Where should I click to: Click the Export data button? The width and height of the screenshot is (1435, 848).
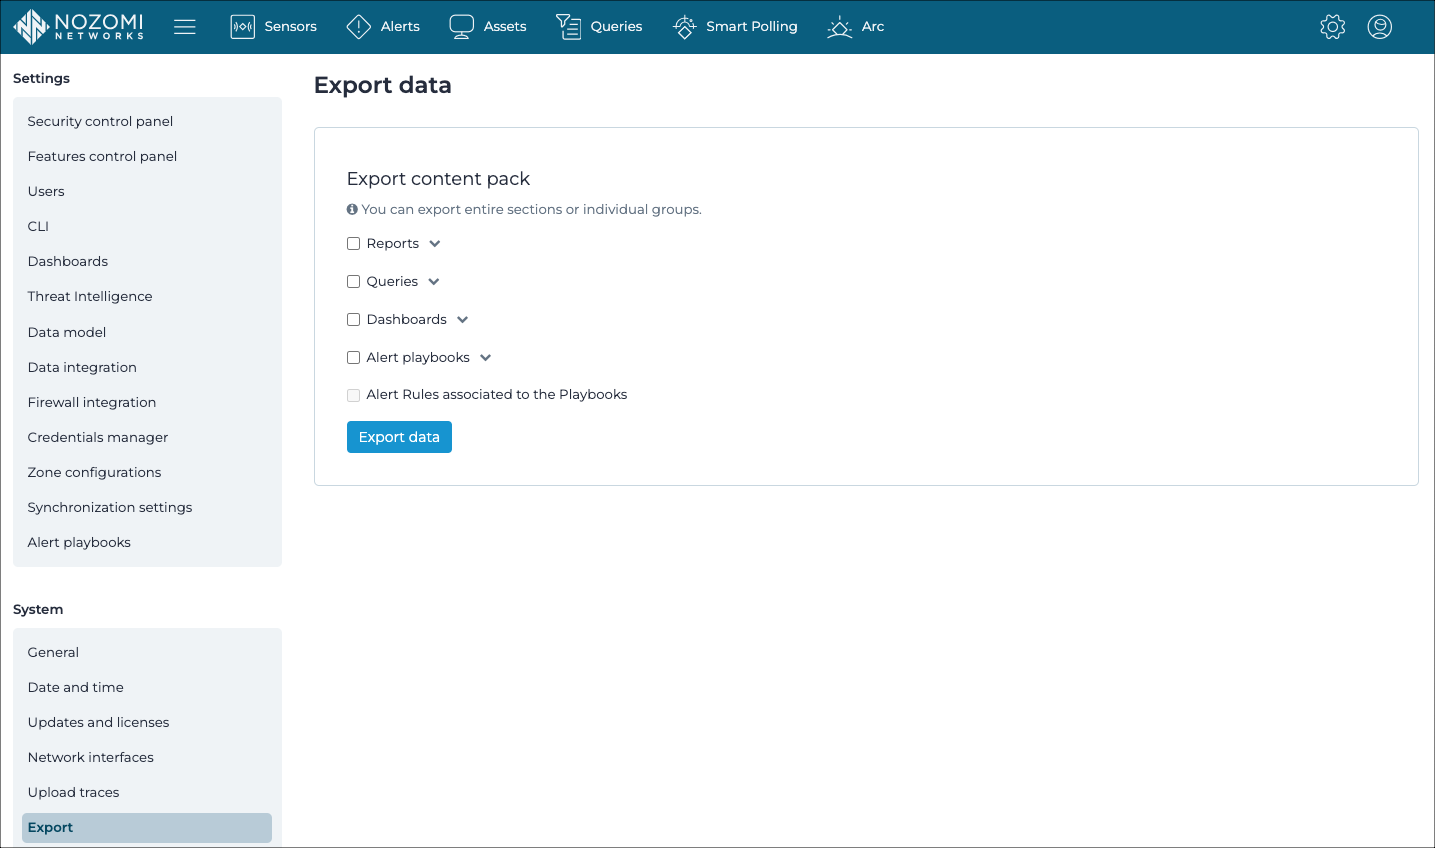tap(399, 437)
